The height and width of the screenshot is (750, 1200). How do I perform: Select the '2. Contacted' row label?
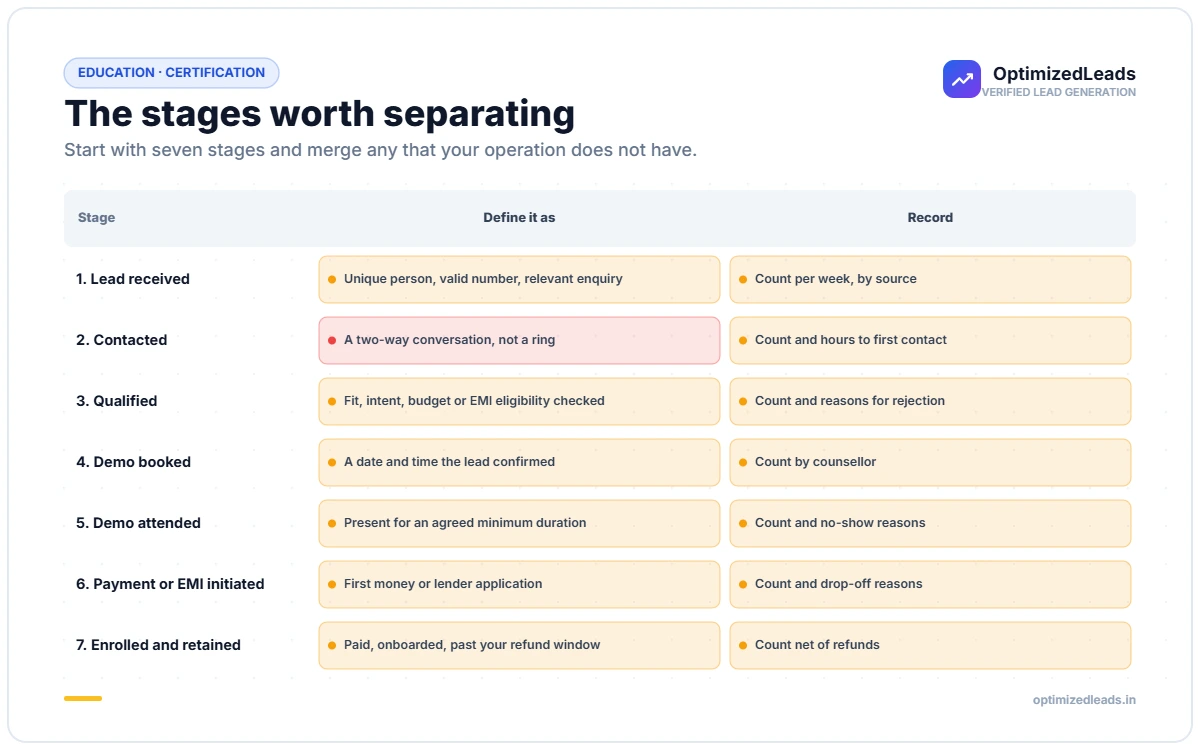point(122,340)
